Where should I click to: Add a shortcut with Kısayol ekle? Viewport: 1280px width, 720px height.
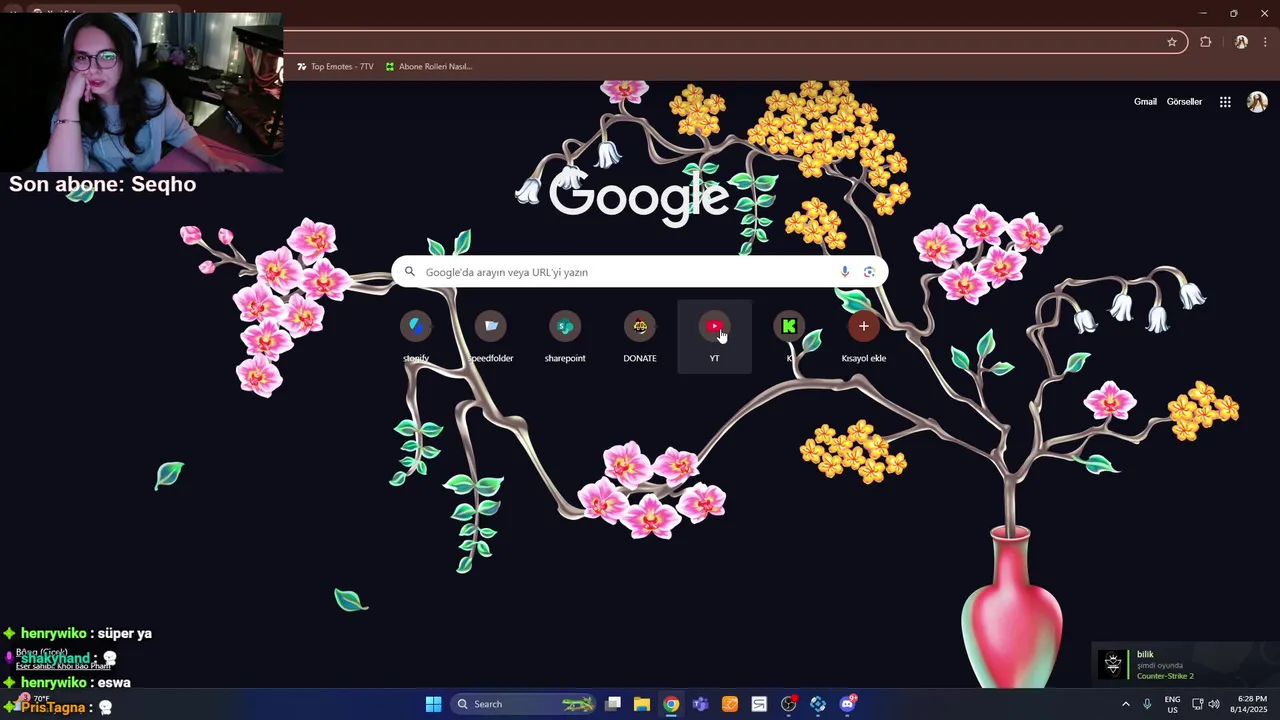pyautogui.click(x=864, y=336)
